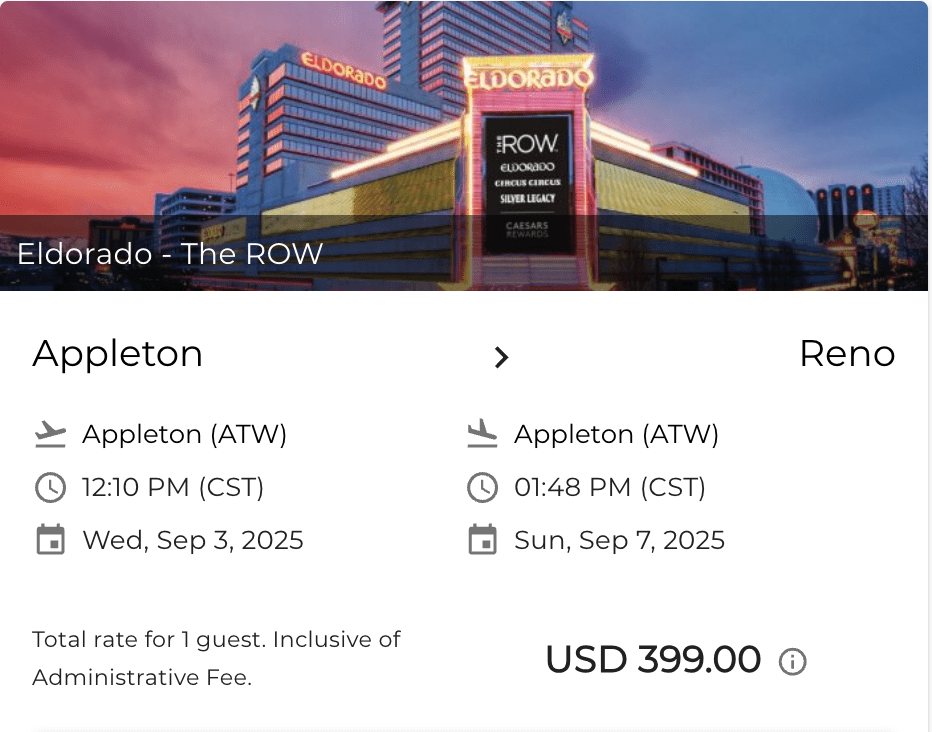Open the price info icon

point(793,662)
